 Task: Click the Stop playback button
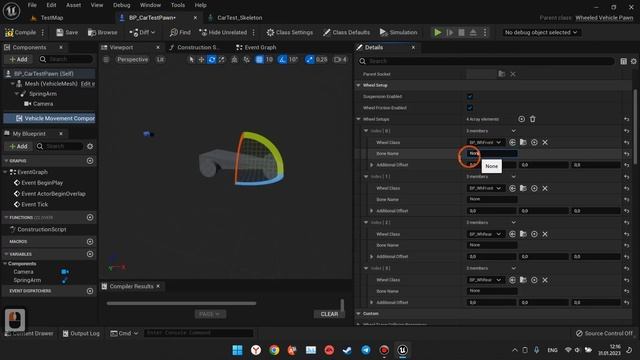pos(461,32)
